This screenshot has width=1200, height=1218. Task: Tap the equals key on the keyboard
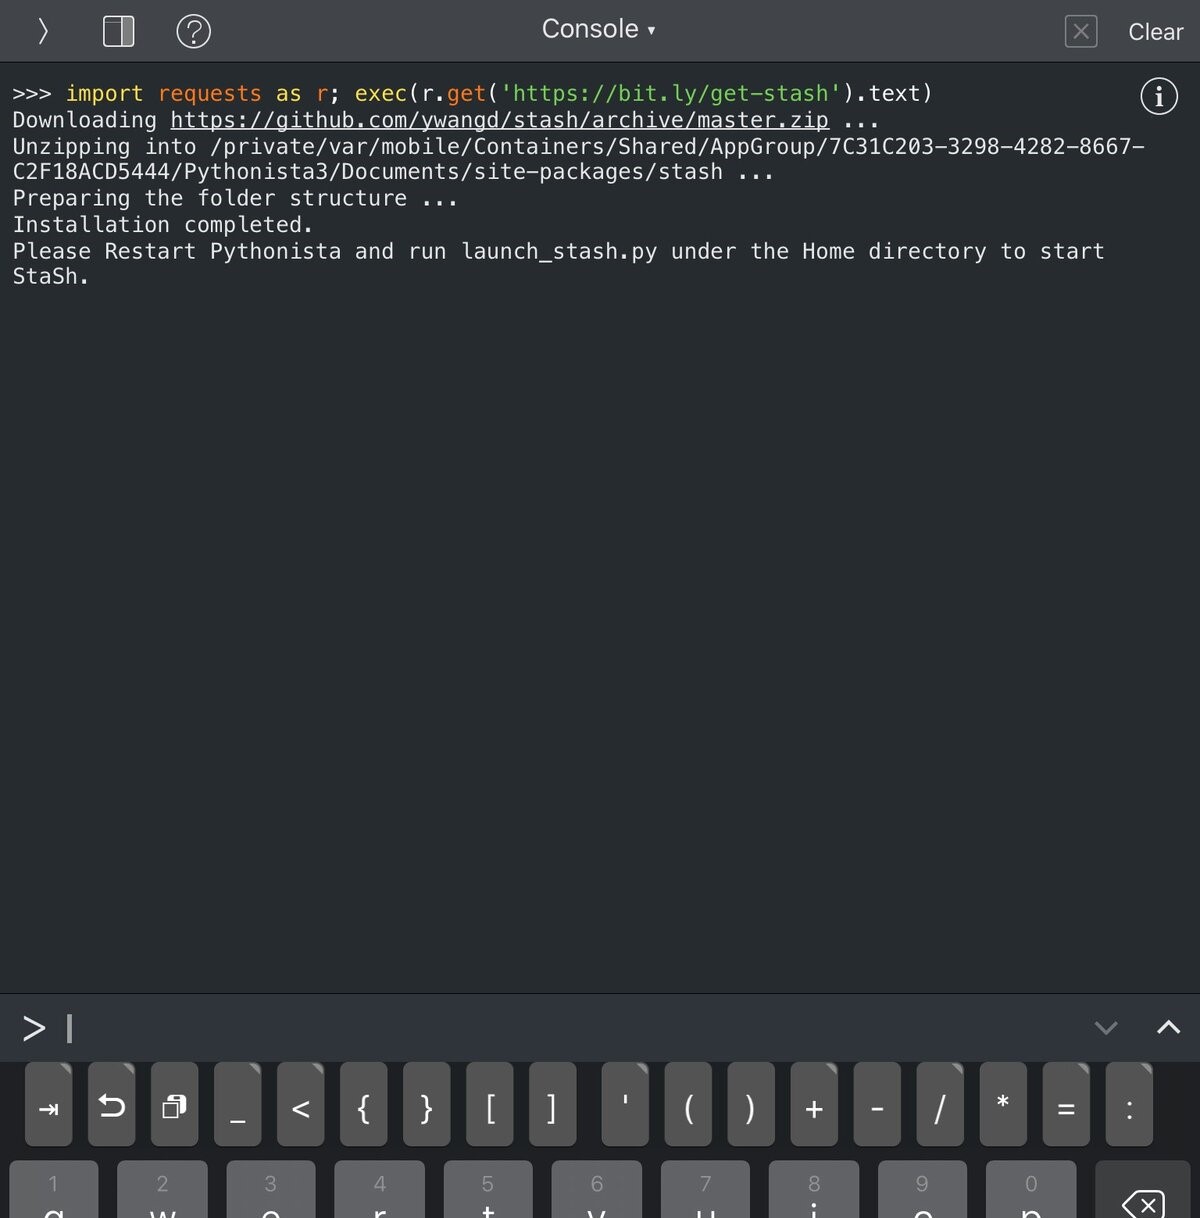tap(1066, 1107)
